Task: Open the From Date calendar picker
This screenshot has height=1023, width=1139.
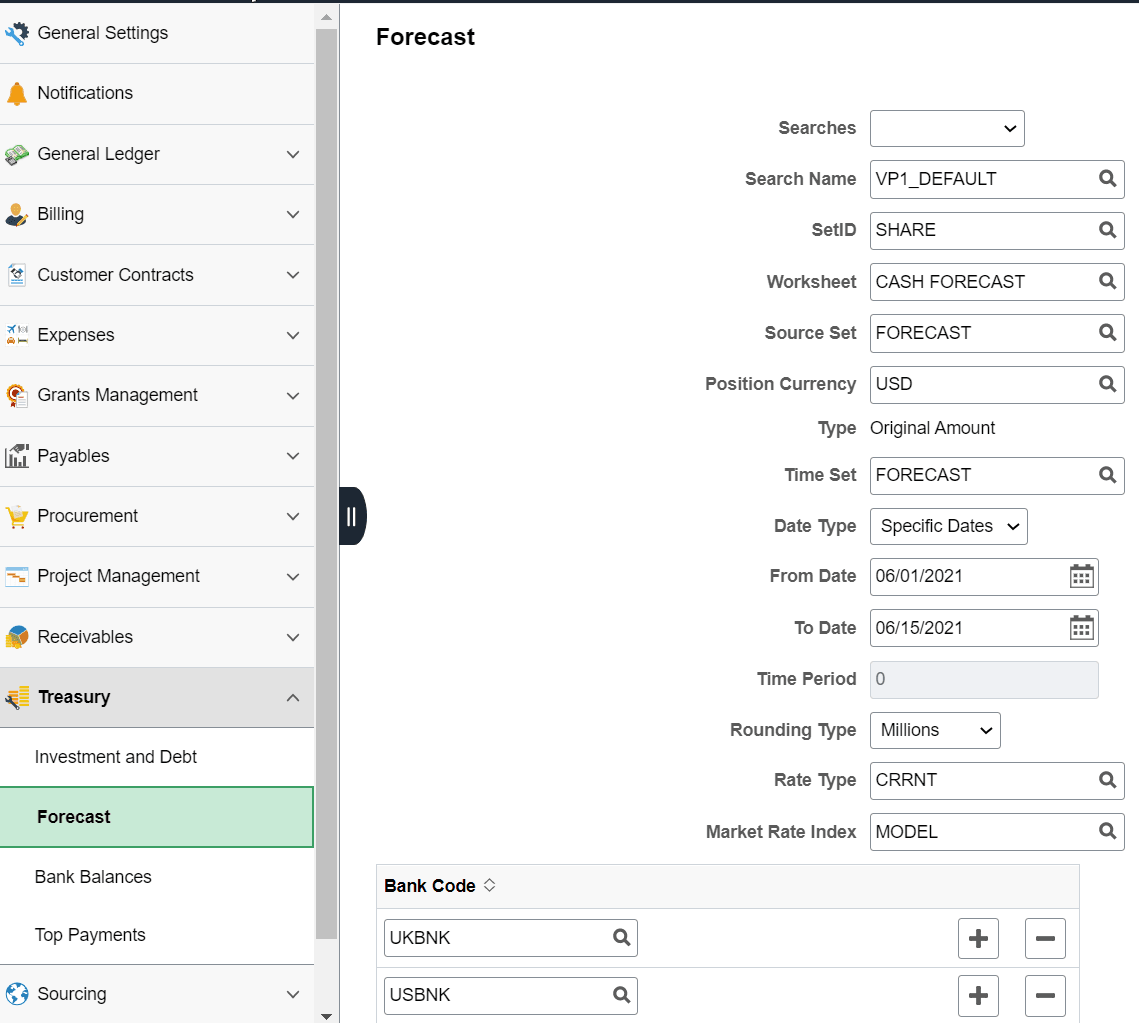Action: 1081,576
